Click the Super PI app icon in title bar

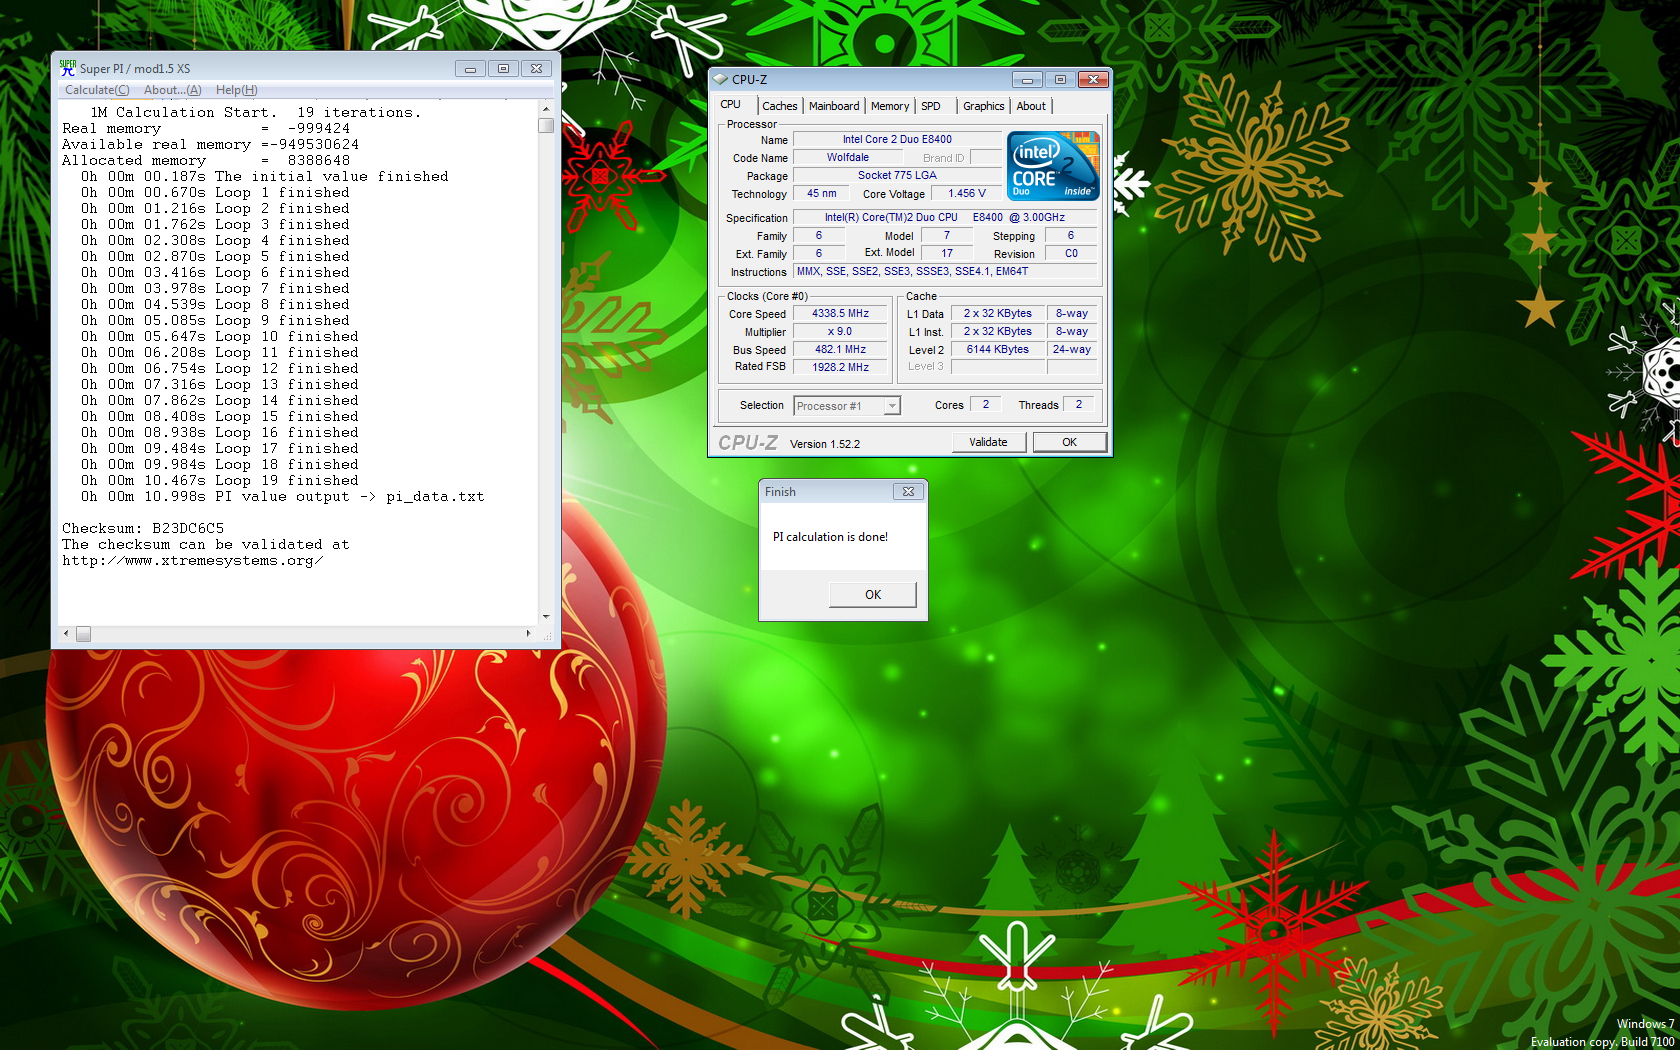tap(68, 68)
